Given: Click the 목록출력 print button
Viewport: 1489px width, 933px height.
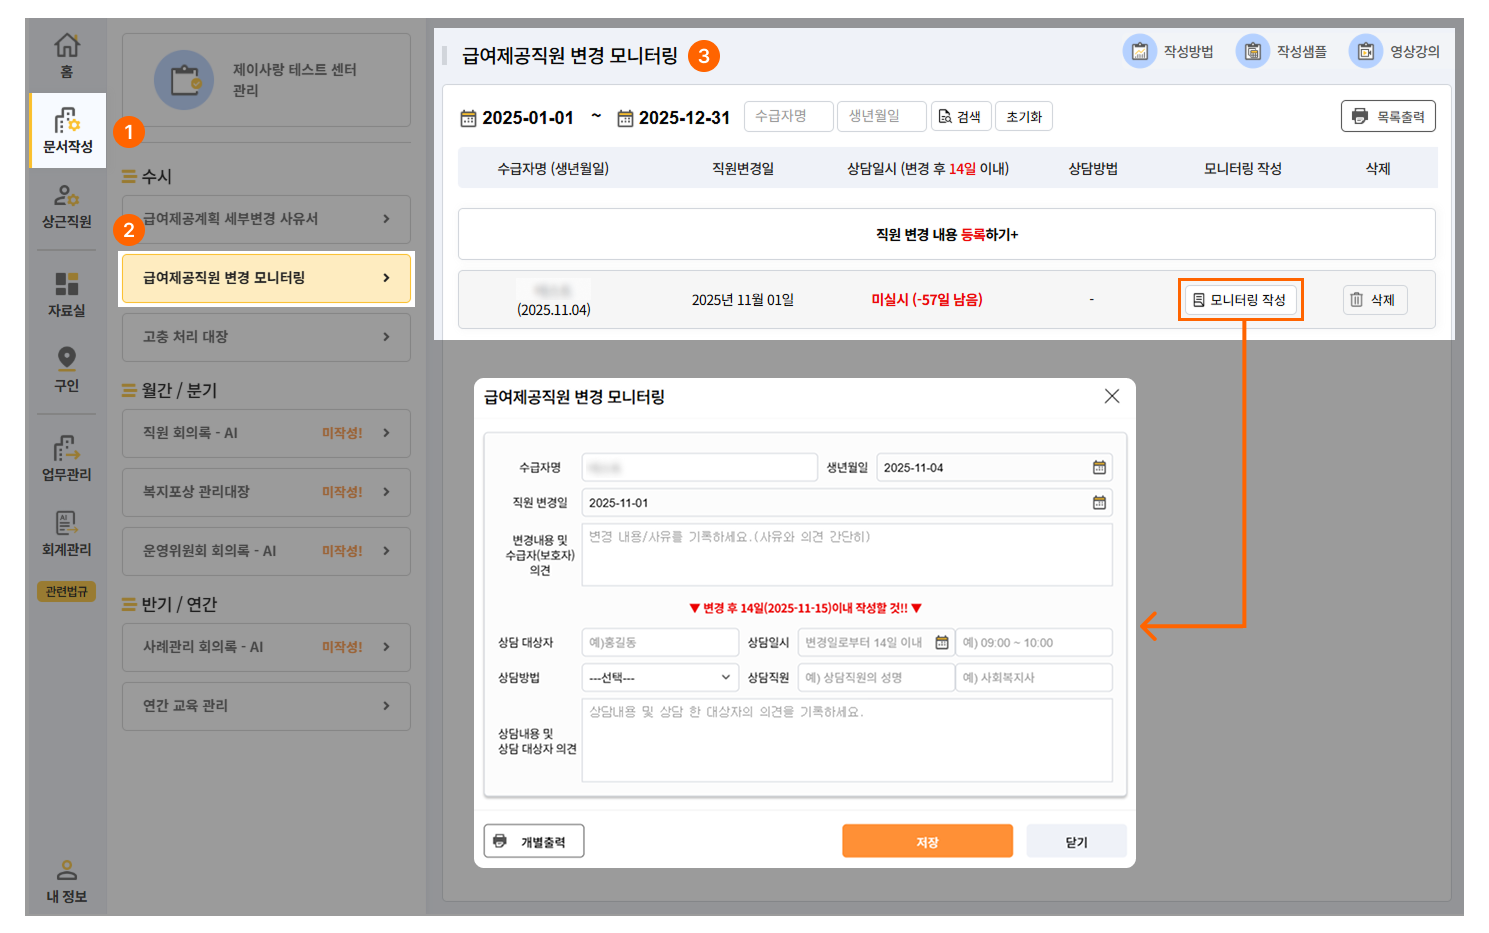Looking at the screenshot, I should (1388, 116).
